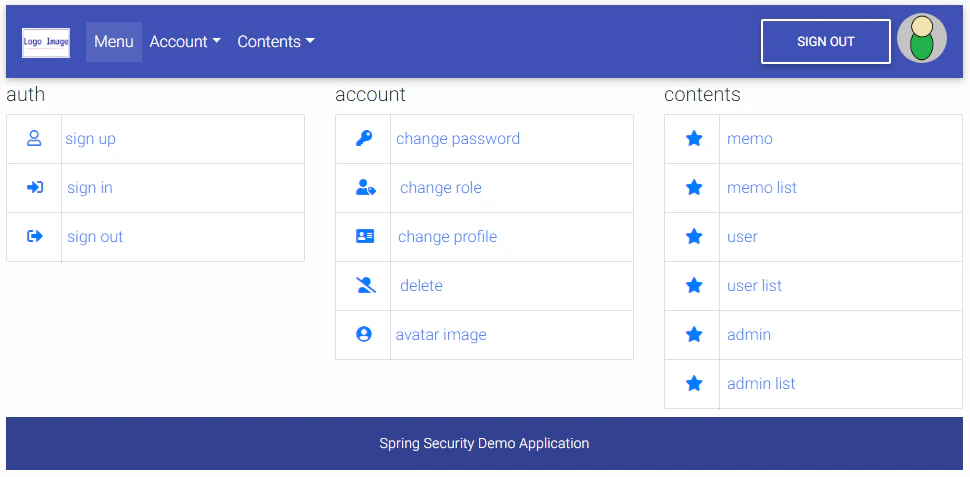Click the star icon in the user row

(x=694, y=236)
